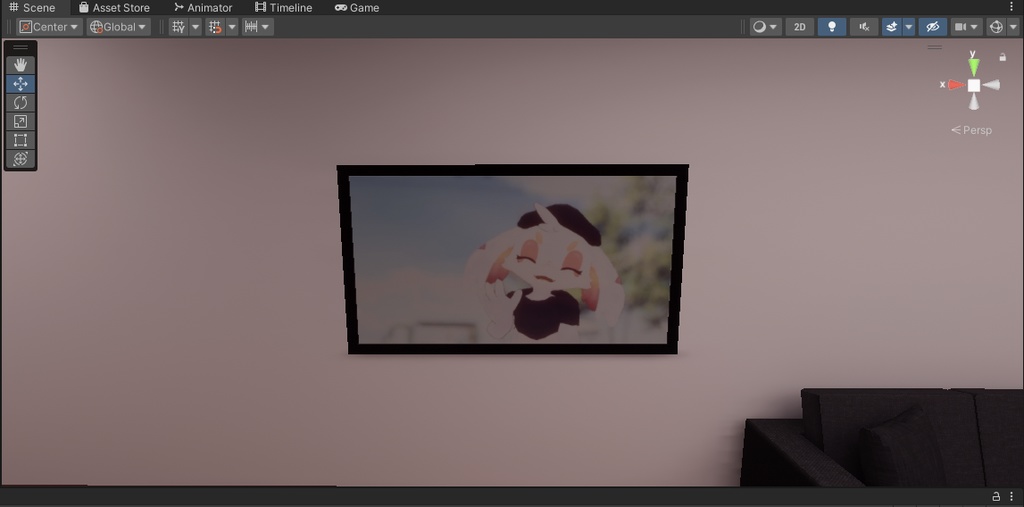Click the bottom bar lock icon
The width and height of the screenshot is (1024, 507).
(996, 497)
